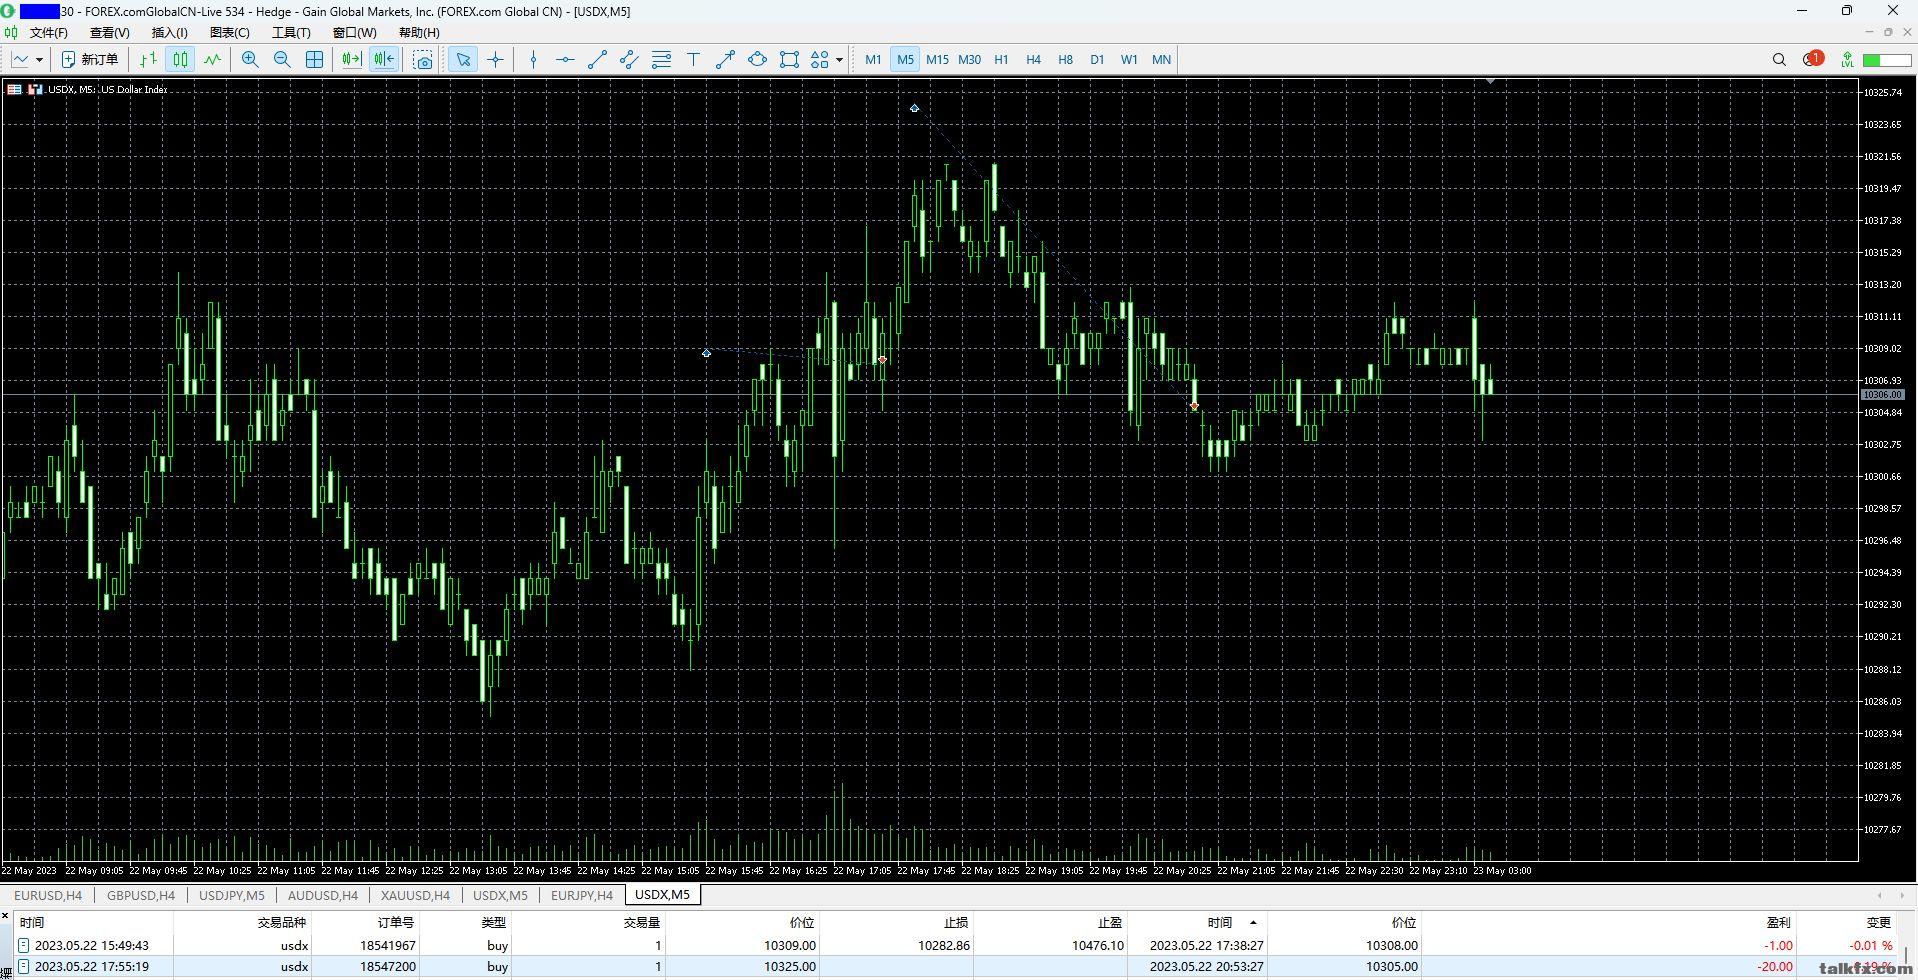Expand the chart type dropdown arrow
This screenshot has height=980, width=1918.
39,60
